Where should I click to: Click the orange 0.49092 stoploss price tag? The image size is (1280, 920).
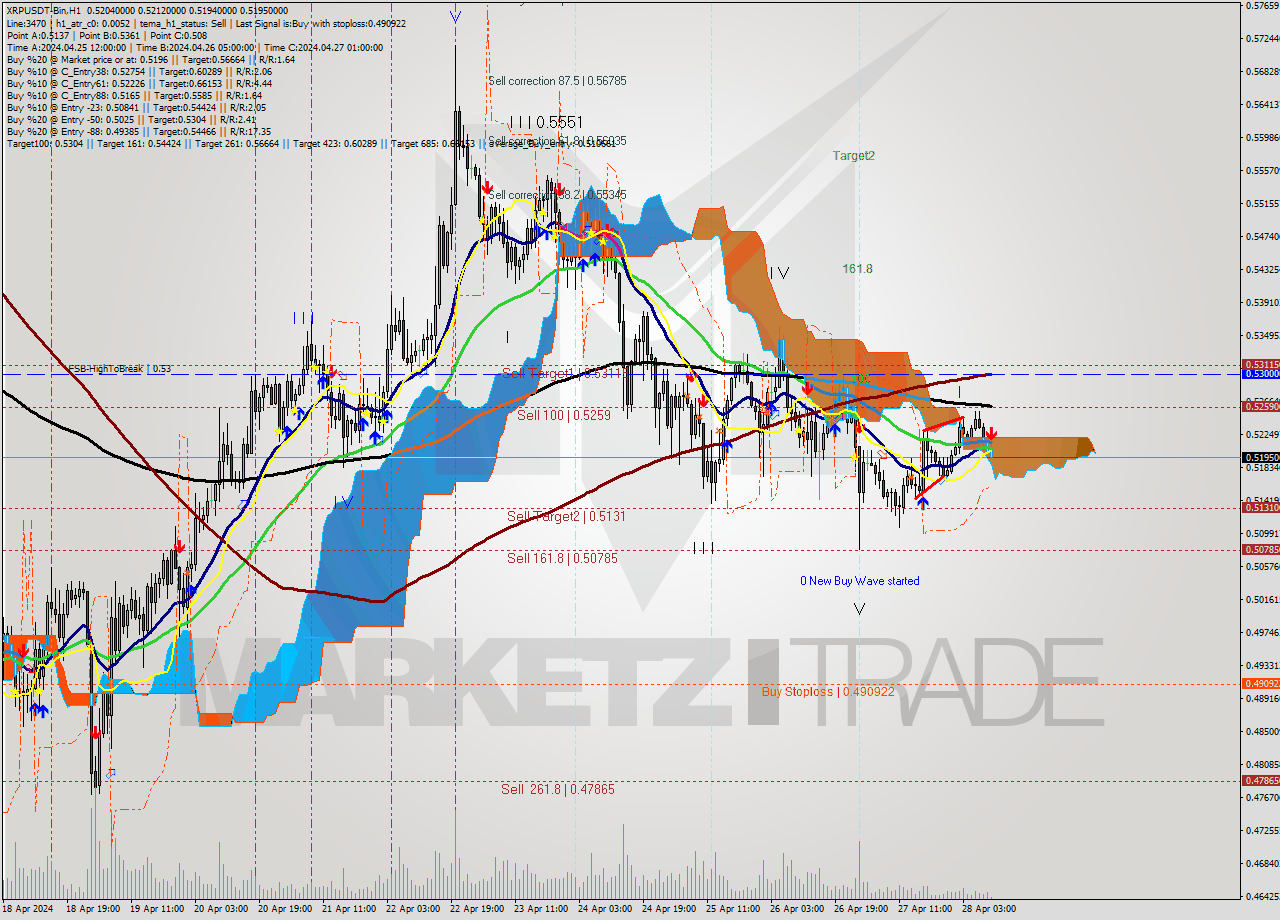(x=1260, y=684)
